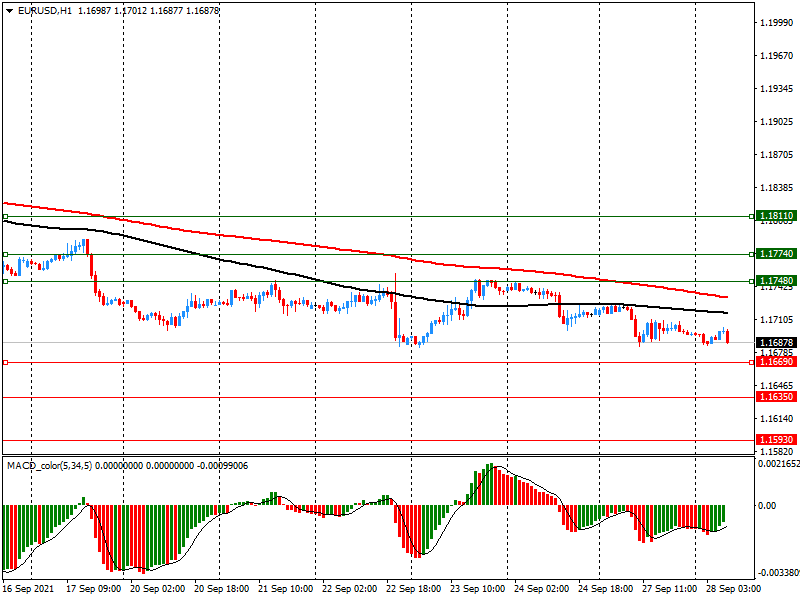
Task: Click the 0.00 MACD zero level label
Action: coord(767,506)
